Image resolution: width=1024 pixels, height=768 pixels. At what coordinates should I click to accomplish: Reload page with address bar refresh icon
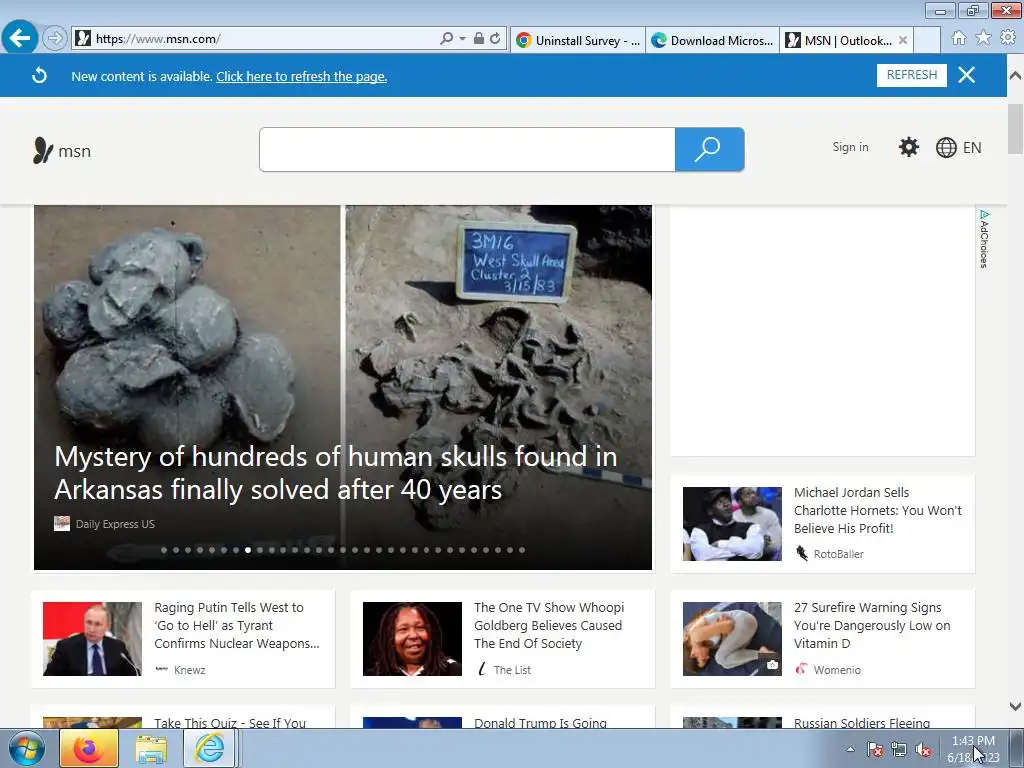495,39
